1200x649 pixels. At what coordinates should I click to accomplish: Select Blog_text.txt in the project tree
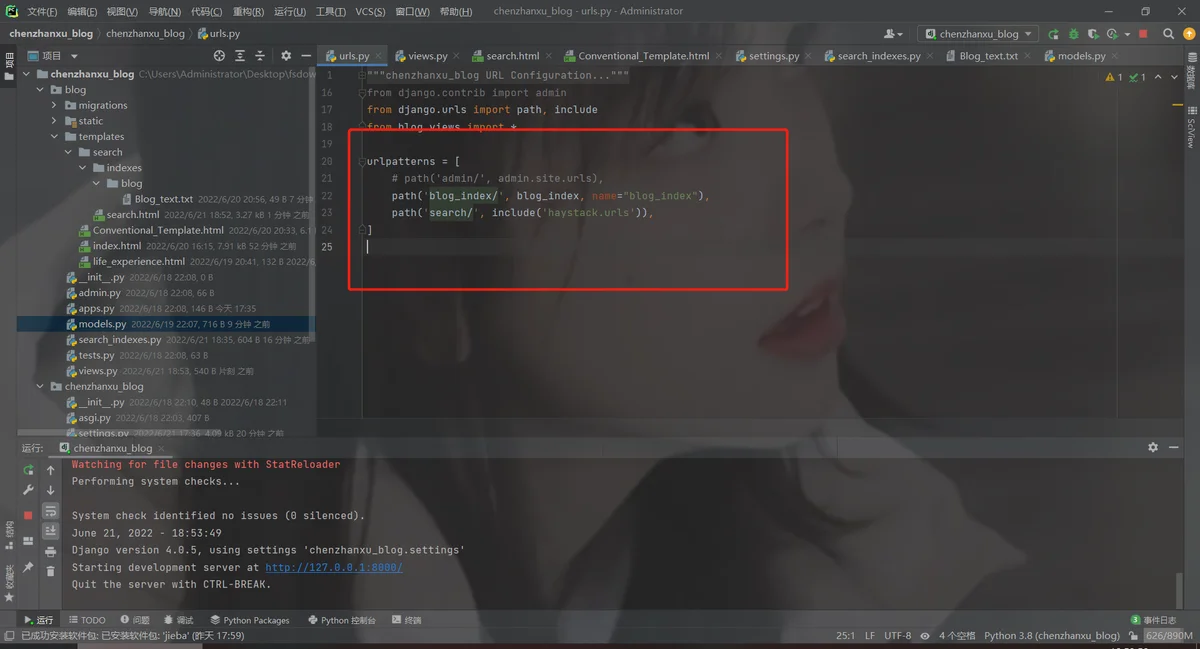point(164,199)
